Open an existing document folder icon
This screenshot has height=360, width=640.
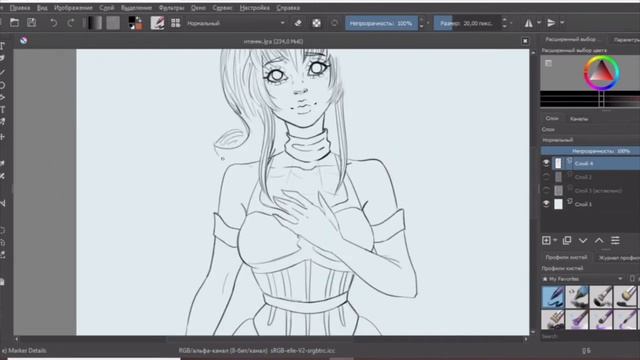pos(15,23)
